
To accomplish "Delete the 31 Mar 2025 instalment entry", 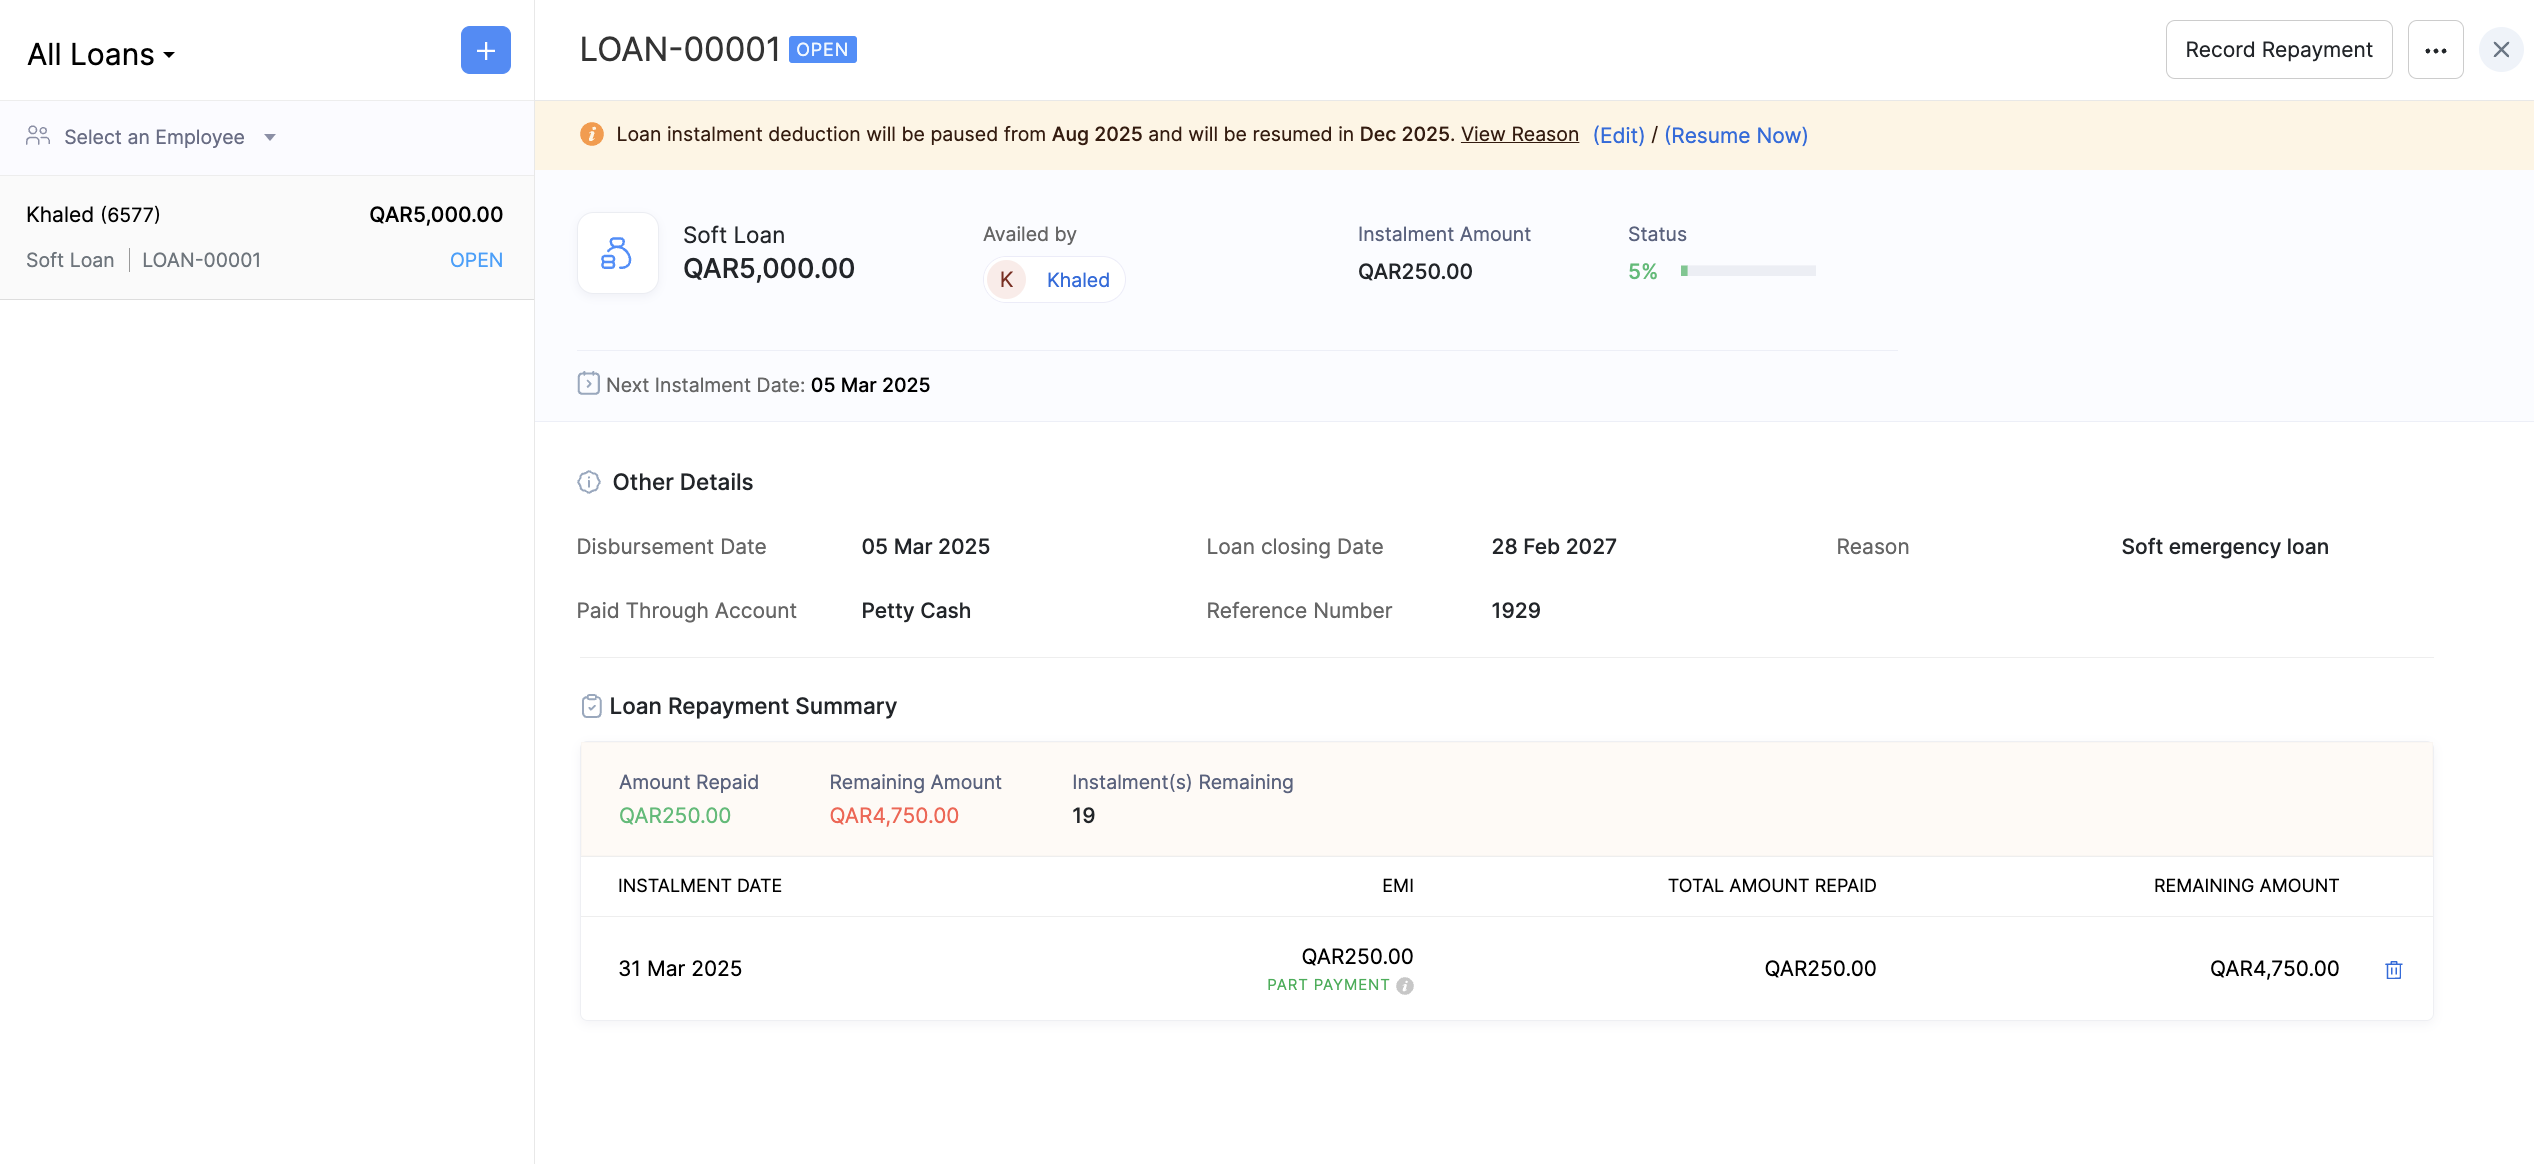I will [2393, 969].
